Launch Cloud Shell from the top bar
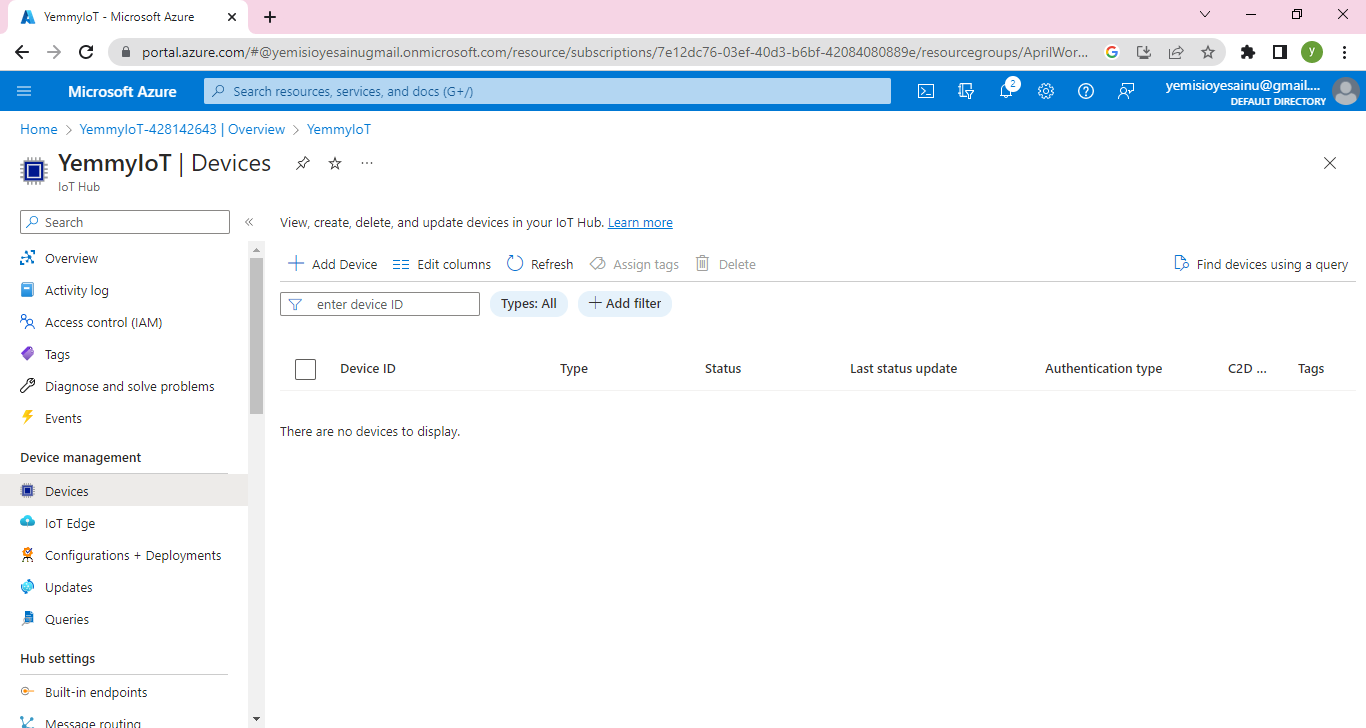This screenshot has height=728, width=1366. pos(926,91)
